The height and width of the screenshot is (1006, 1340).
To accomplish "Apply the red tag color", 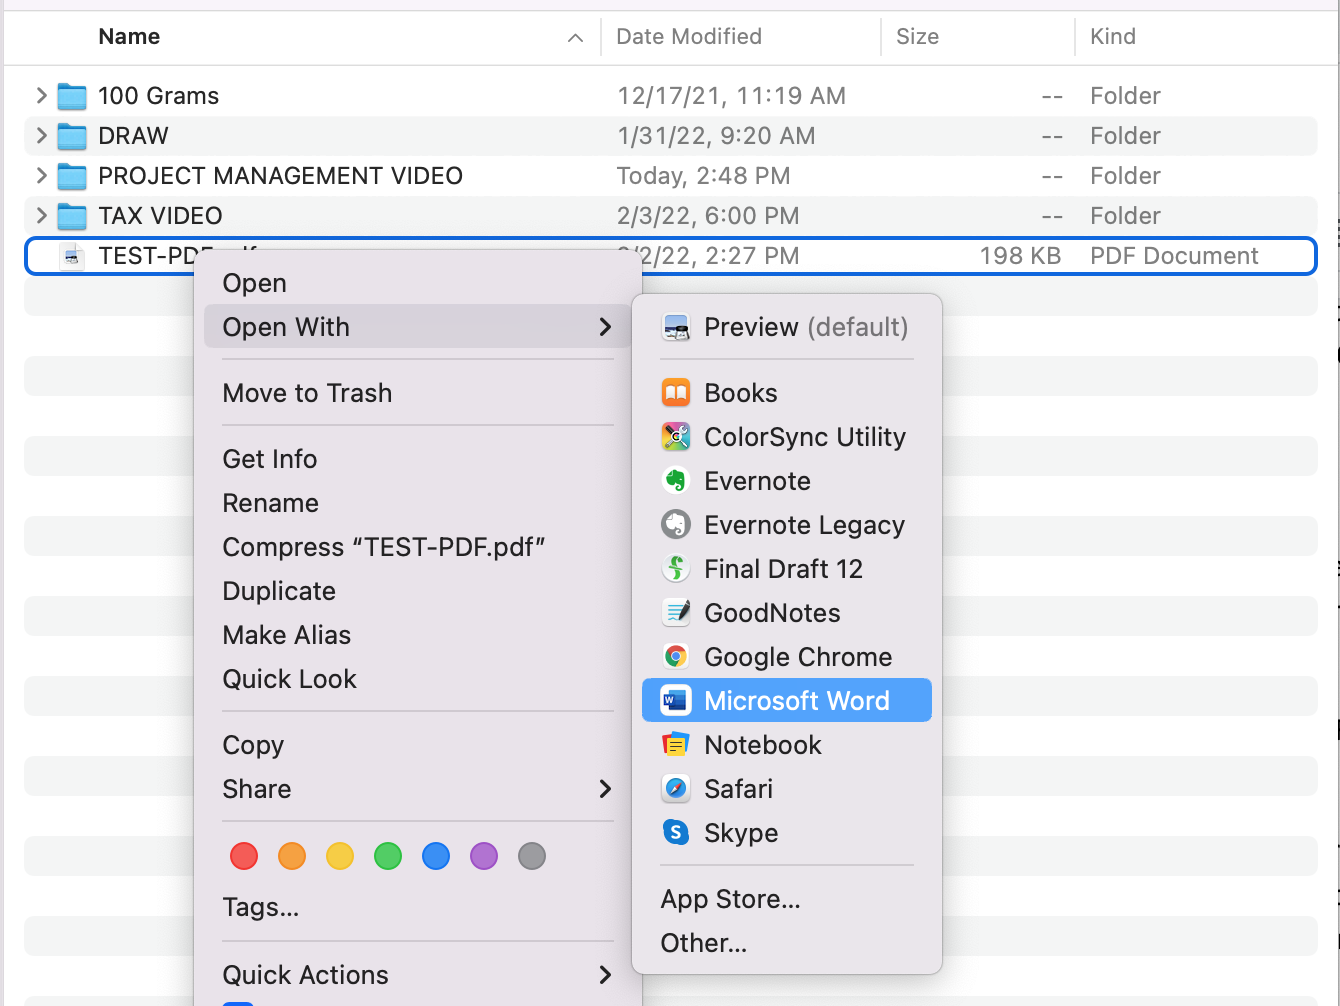I will click(244, 856).
